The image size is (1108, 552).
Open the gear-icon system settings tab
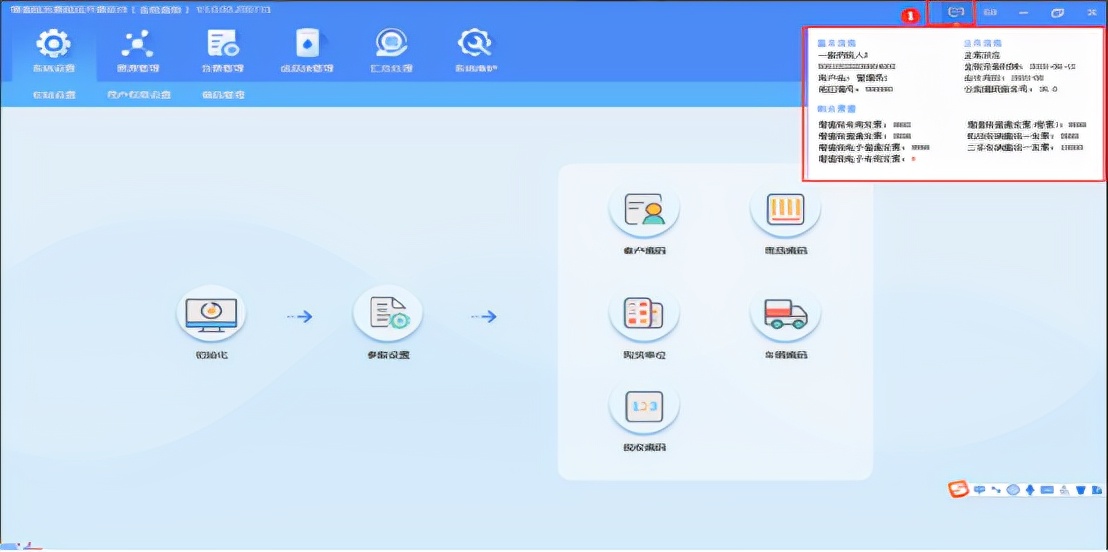(x=54, y=52)
